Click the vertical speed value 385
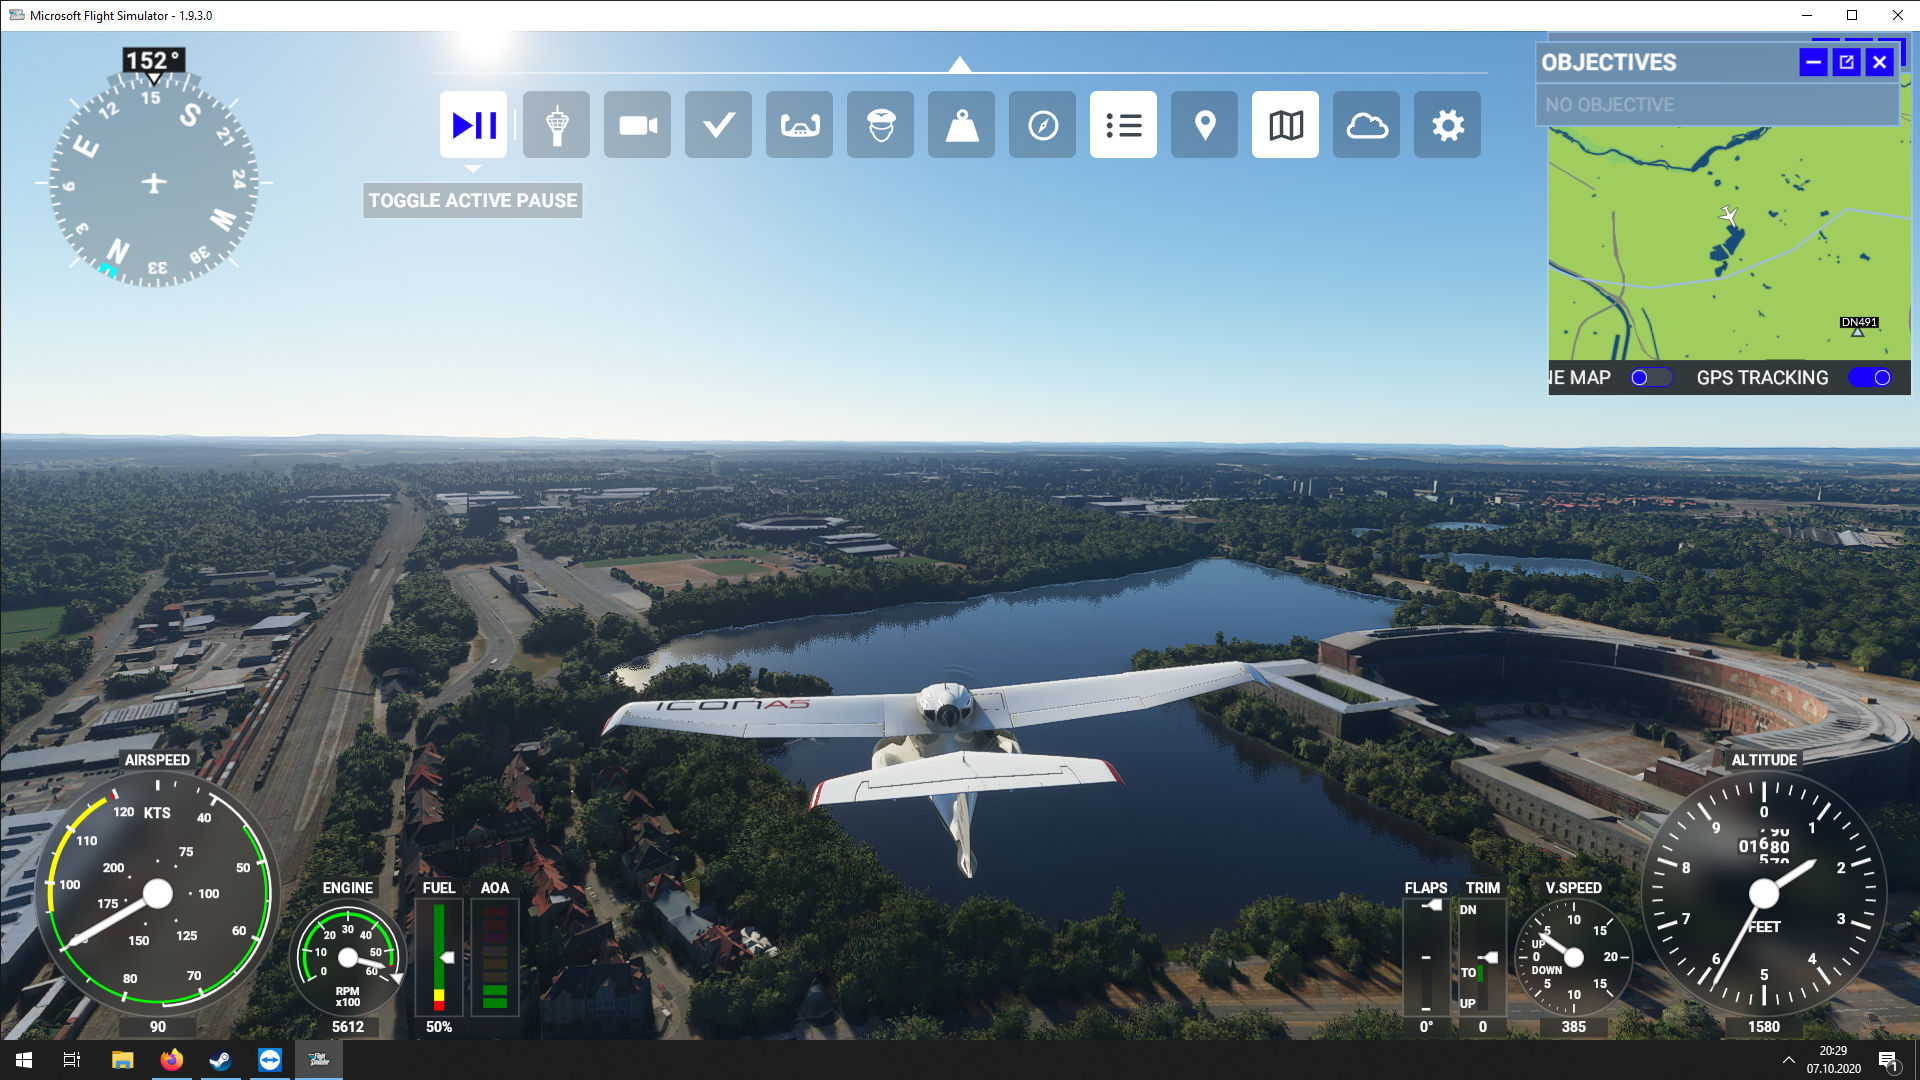The height and width of the screenshot is (1080, 1920). point(1574,1027)
